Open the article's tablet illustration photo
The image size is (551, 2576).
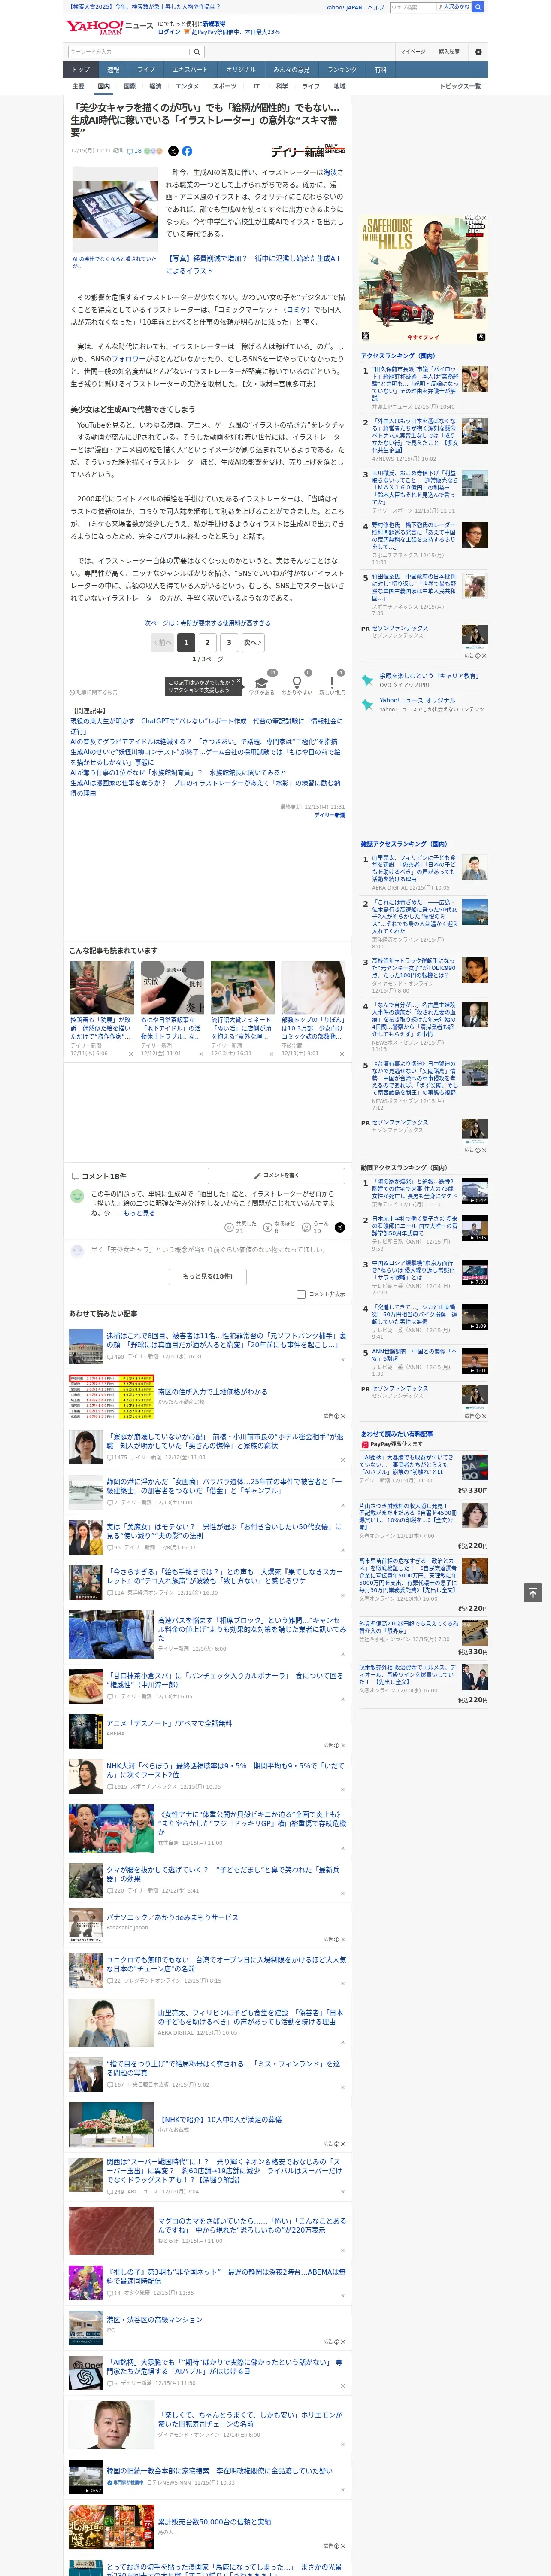tap(114, 209)
